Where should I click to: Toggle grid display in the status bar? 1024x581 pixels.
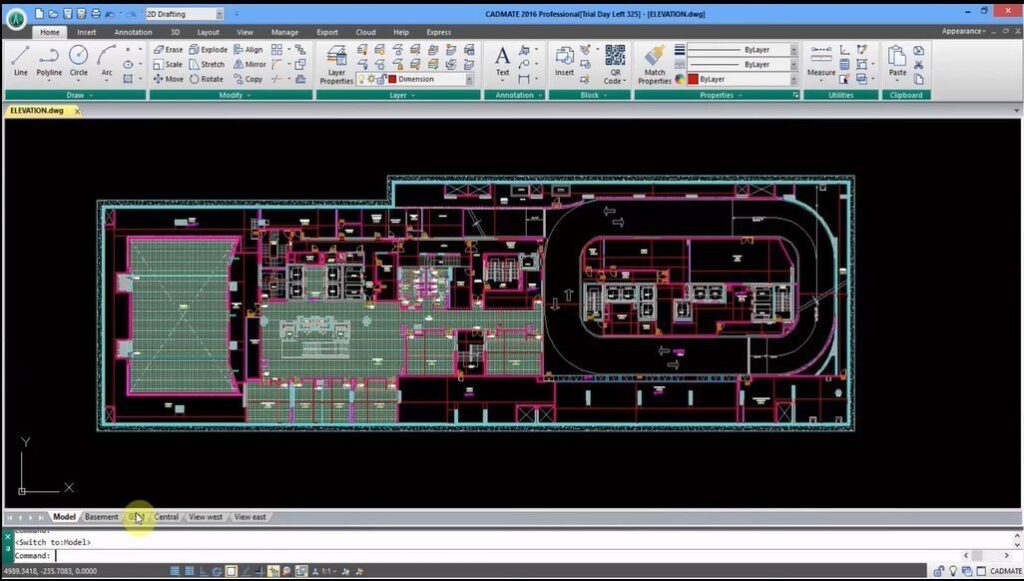coord(189,570)
